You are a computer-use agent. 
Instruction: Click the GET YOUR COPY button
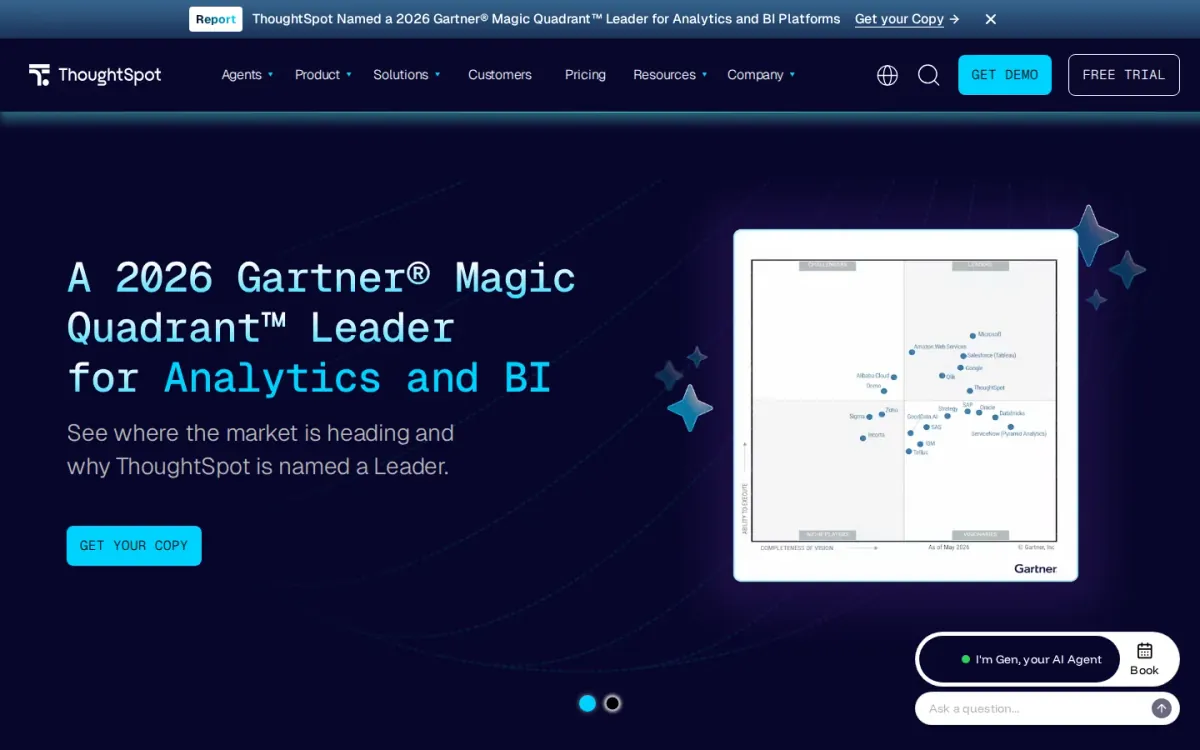134,546
